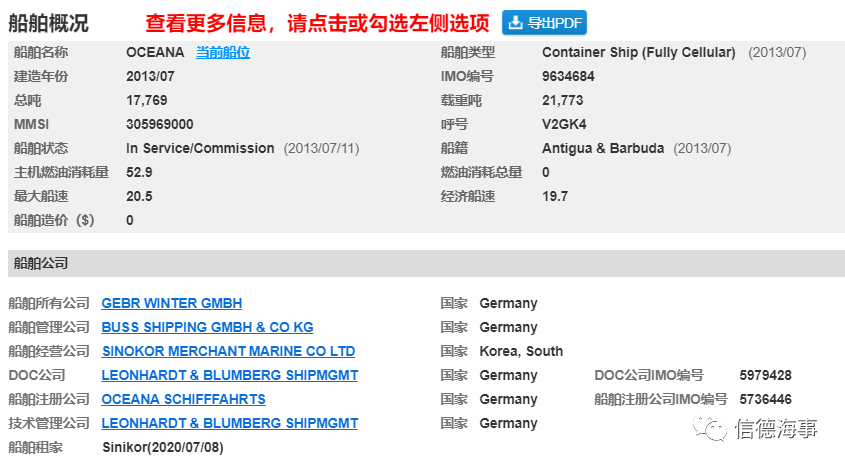Select the 船舶公司 section header

[426, 263]
